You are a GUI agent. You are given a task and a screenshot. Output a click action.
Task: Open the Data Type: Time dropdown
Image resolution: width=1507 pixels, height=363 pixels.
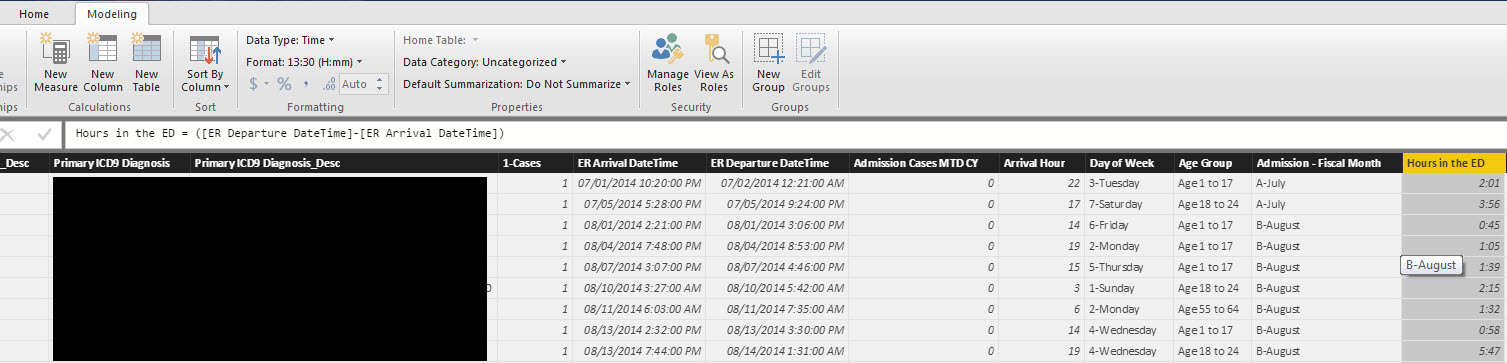coord(291,40)
